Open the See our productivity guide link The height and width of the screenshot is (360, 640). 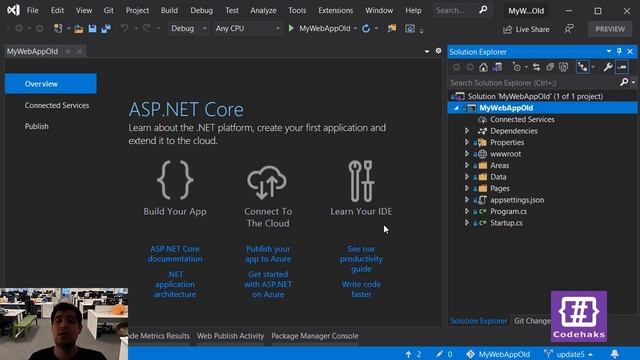tap(361, 258)
